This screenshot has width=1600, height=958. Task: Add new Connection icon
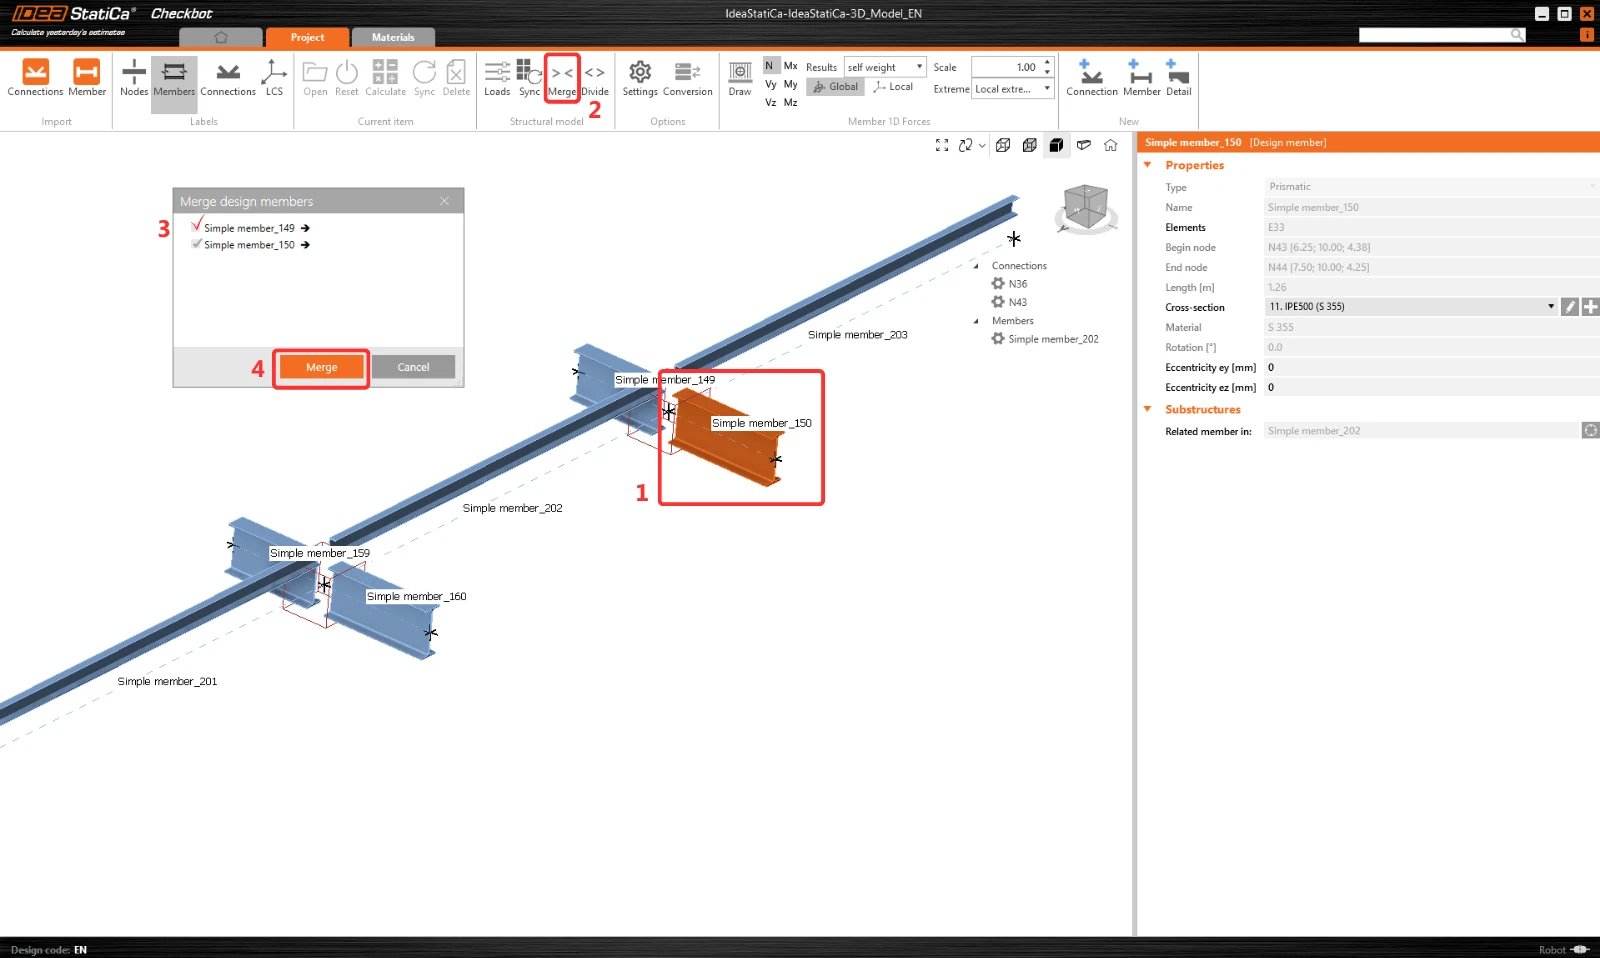click(1092, 78)
